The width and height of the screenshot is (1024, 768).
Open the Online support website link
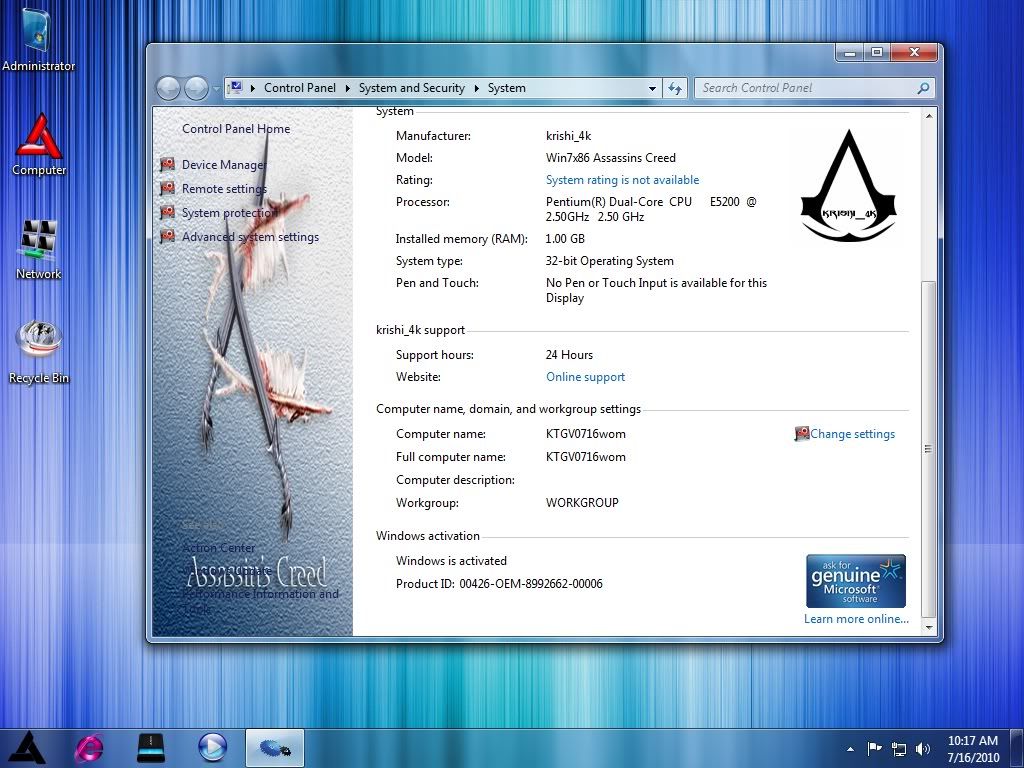click(x=585, y=377)
